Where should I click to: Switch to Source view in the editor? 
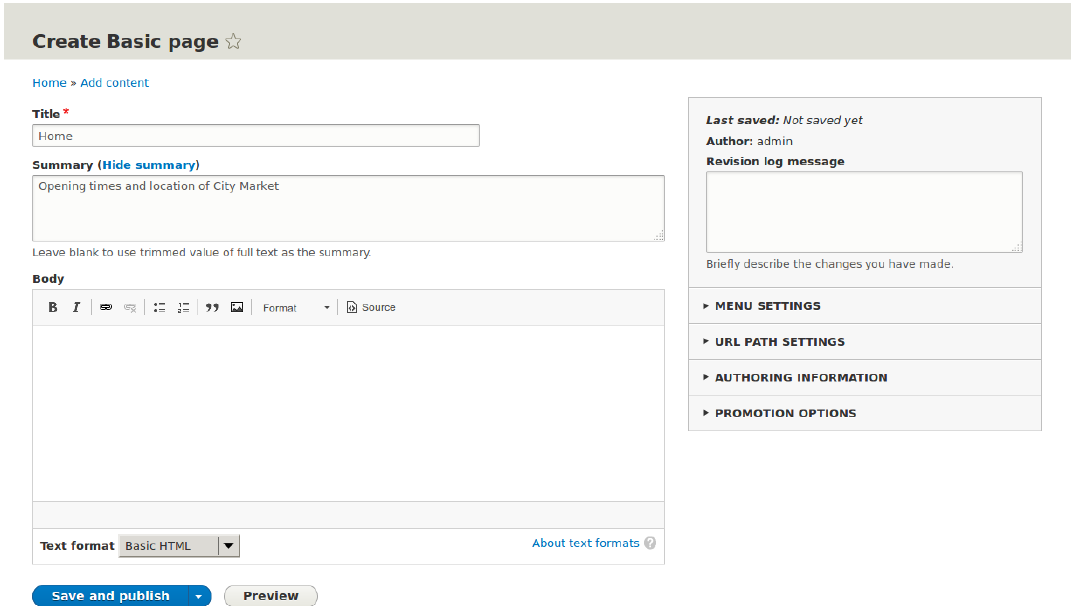pos(370,308)
